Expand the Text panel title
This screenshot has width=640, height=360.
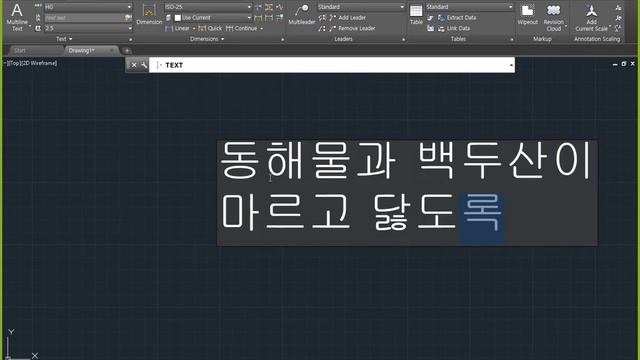(x=64, y=39)
